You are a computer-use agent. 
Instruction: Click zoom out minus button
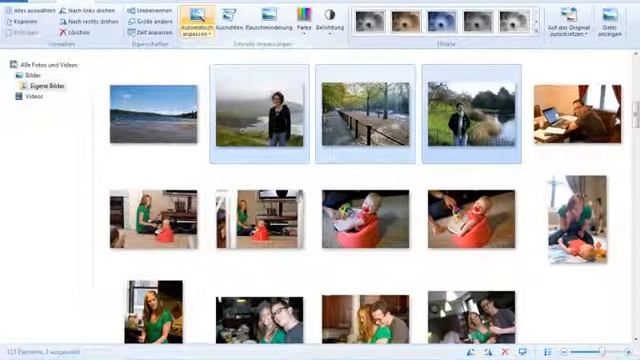click(x=564, y=352)
